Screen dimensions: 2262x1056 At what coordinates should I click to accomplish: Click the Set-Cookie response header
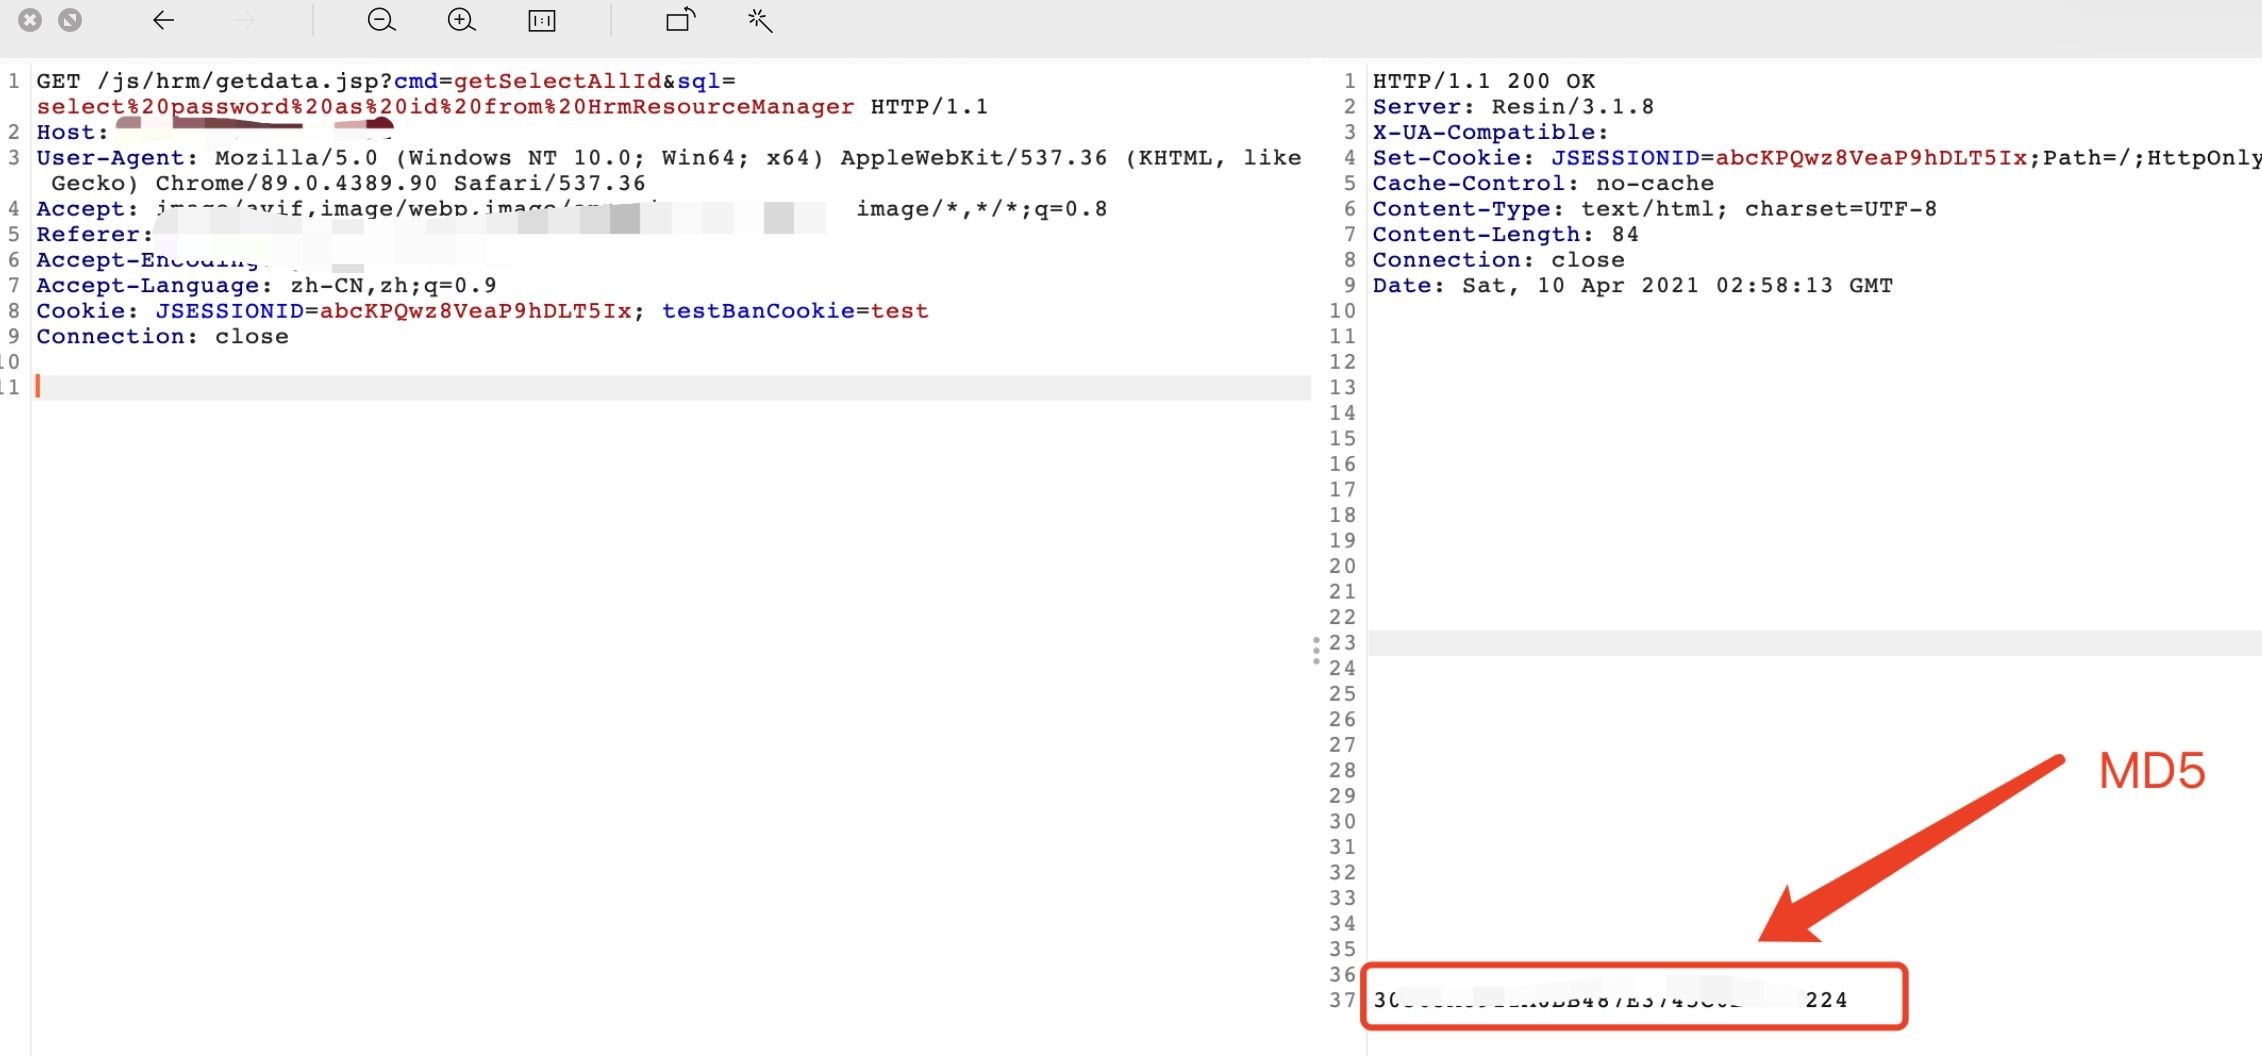[x=1816, y=158]
